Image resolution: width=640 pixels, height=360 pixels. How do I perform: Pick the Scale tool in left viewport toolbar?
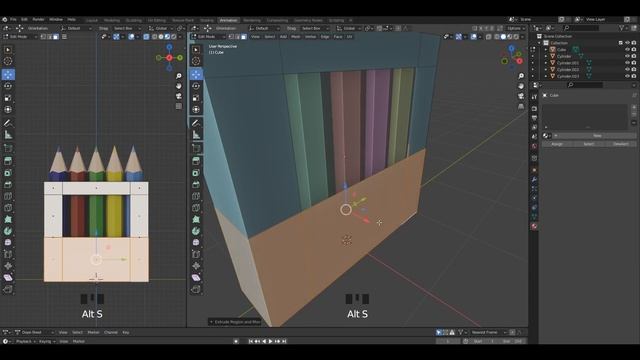[x=8, y=98]
